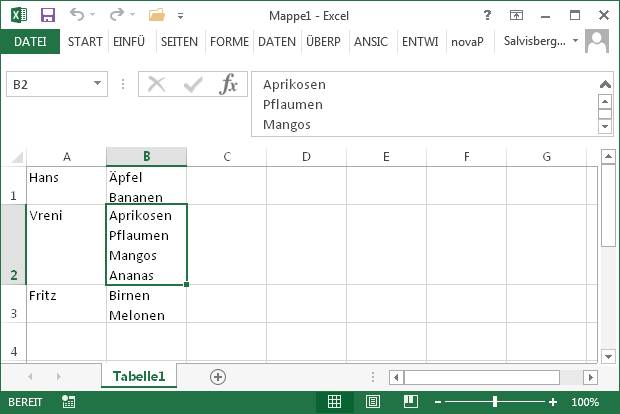Click the Insert Function fx icon
The height and width of the screenshot is (414, 620).
coord(229,84)
